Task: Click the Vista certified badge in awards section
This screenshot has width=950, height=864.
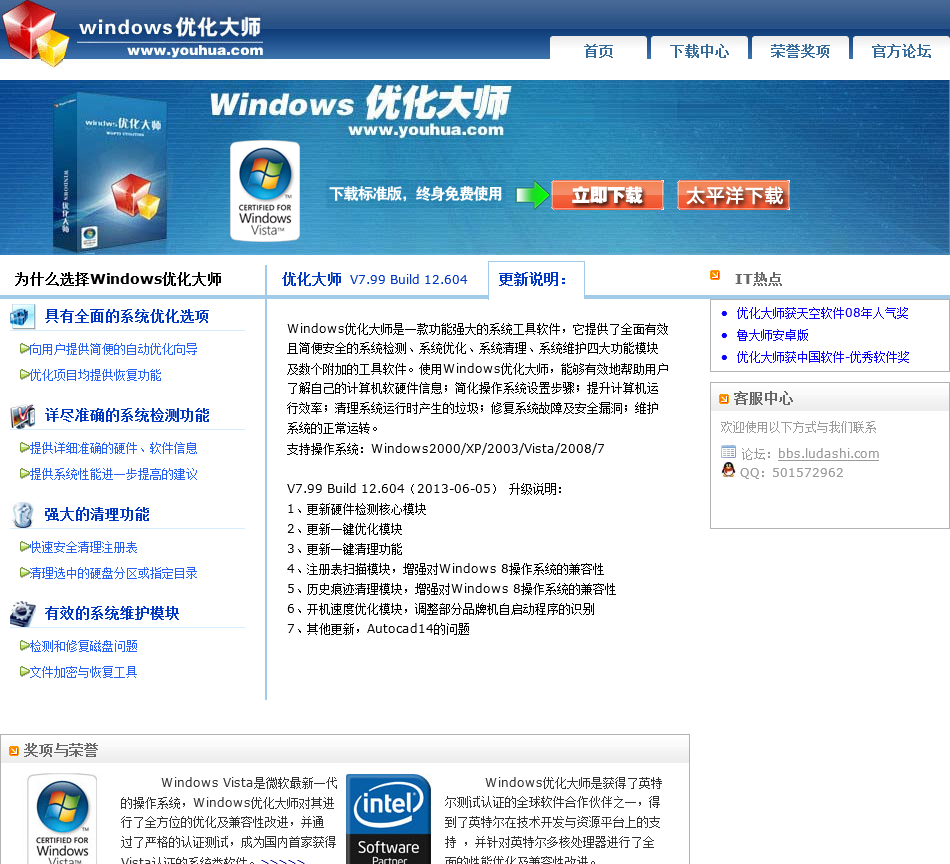Action: [x=62, y=819]
